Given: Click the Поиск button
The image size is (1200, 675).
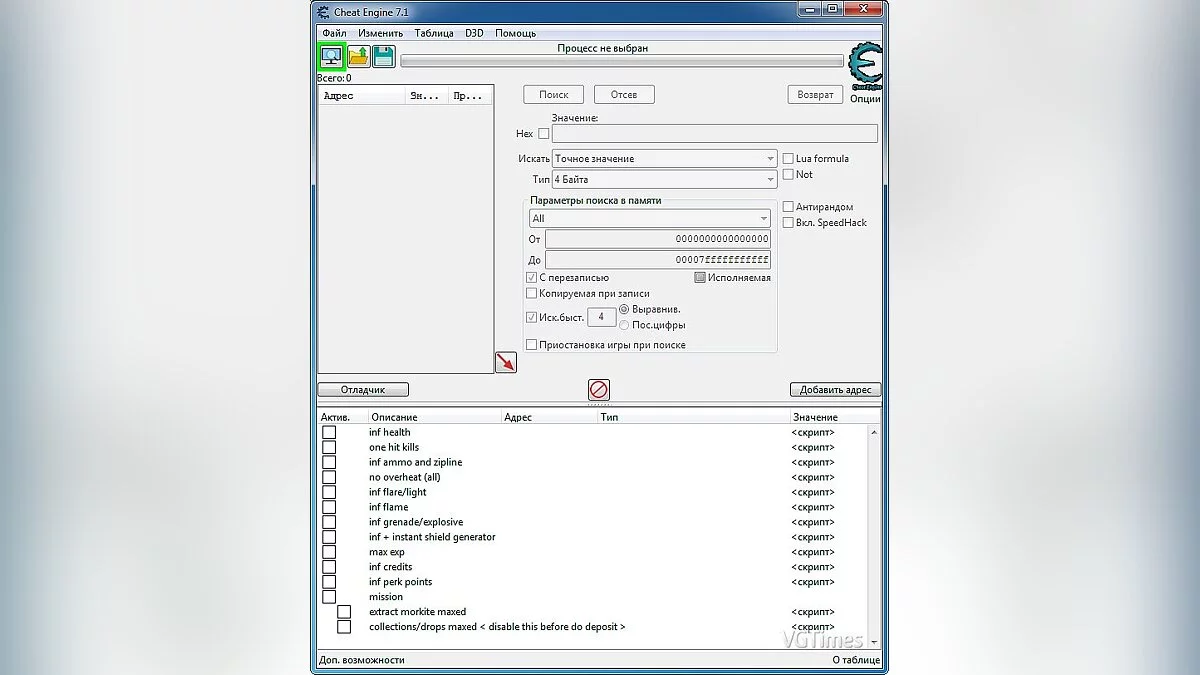Looking at the screenshot, I should click(x=553, y=94).
